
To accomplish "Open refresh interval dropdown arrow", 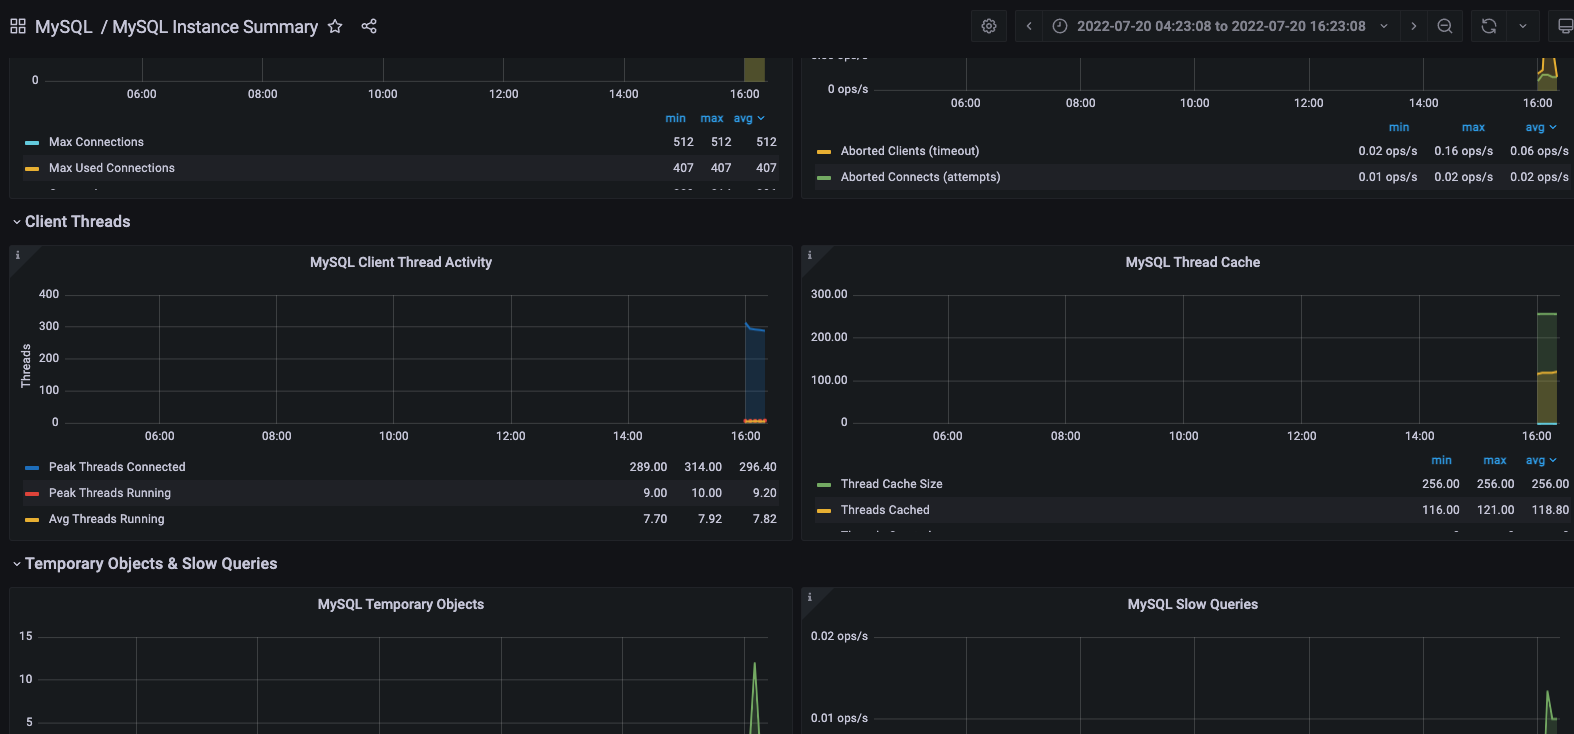I will (1523, 26).
